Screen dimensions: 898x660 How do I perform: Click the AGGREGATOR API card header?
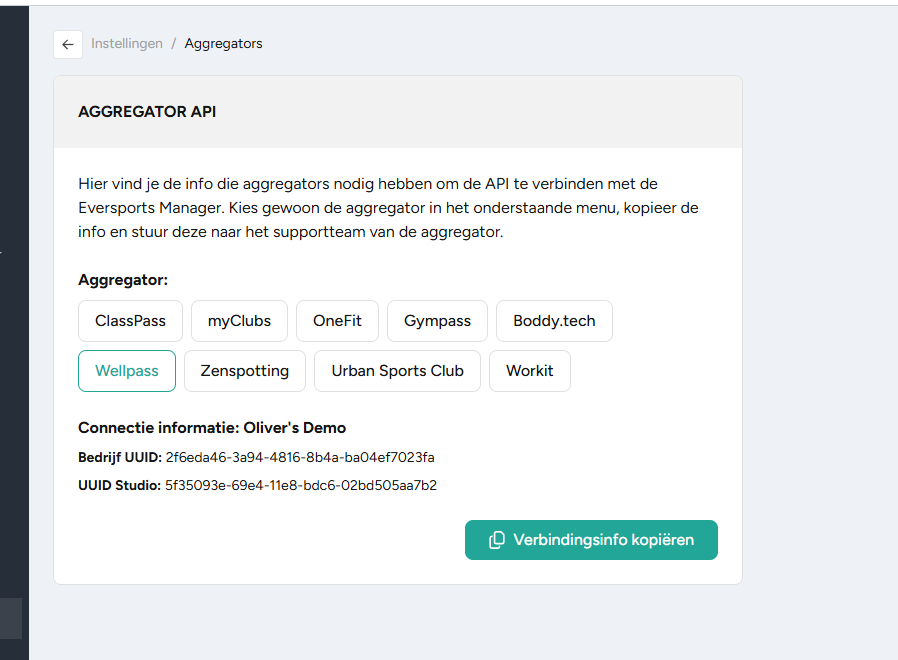tap(398, 112)
